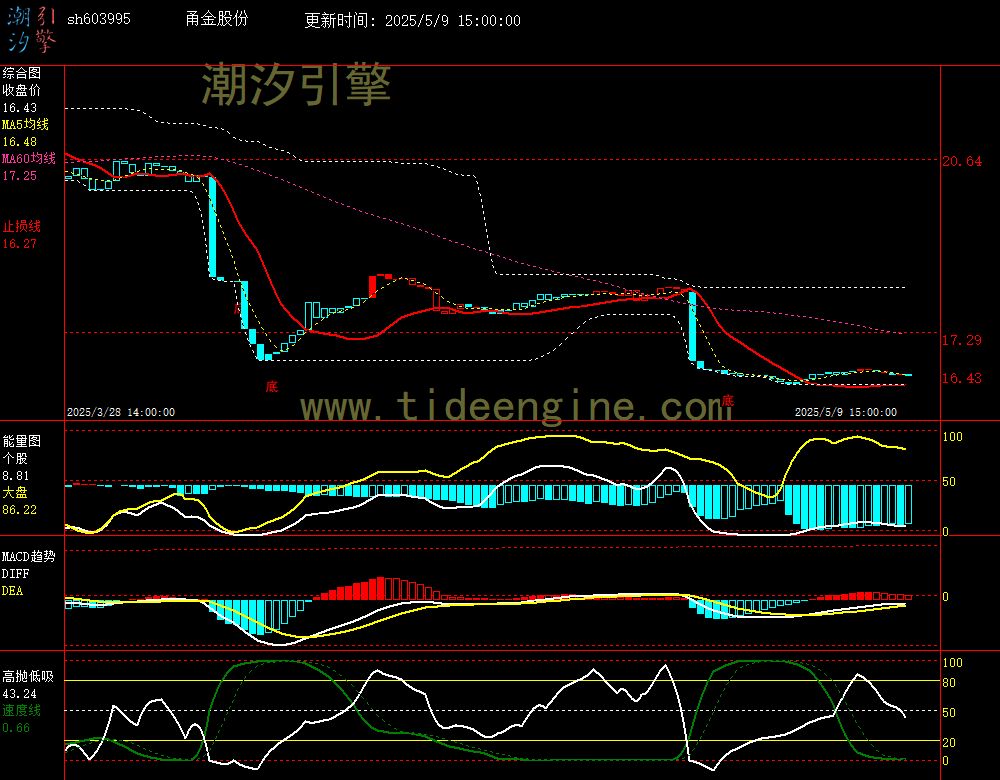Viewport: 1000px width, 780px height.
Task: Click the 速度线 legend label
Action: [22, 710]
